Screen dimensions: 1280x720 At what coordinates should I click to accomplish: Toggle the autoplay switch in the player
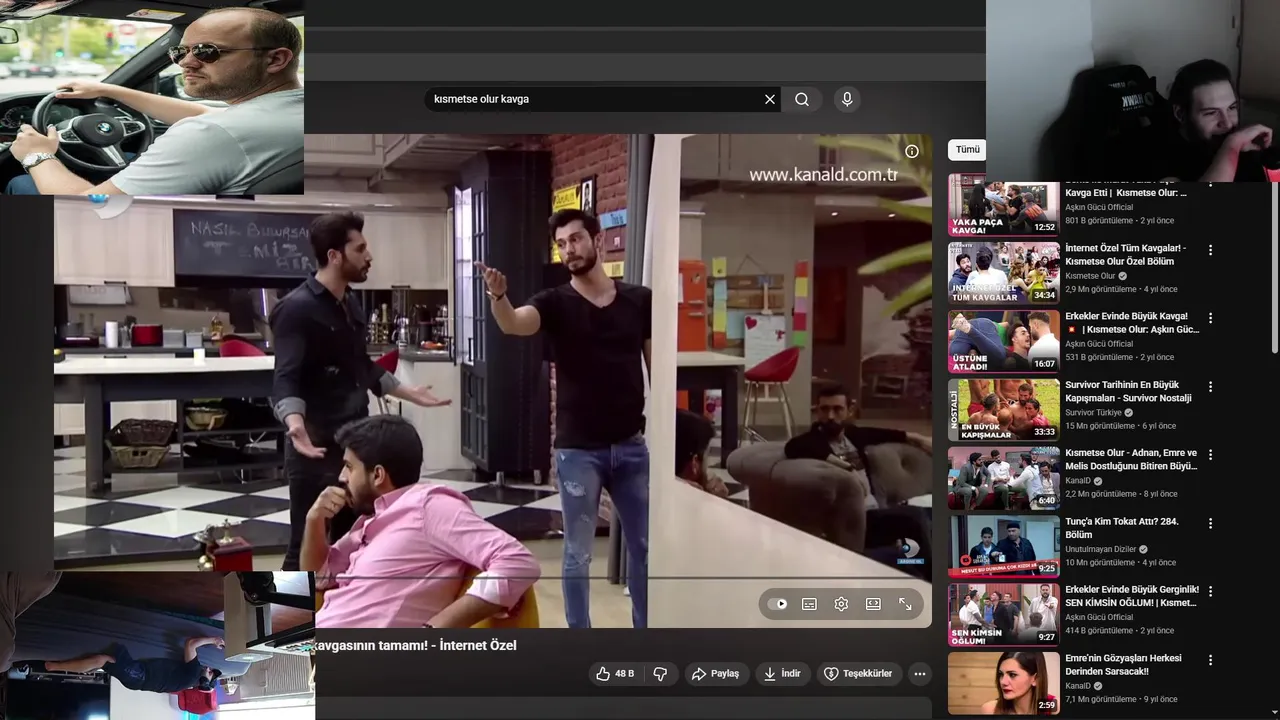tap(777, 604)
